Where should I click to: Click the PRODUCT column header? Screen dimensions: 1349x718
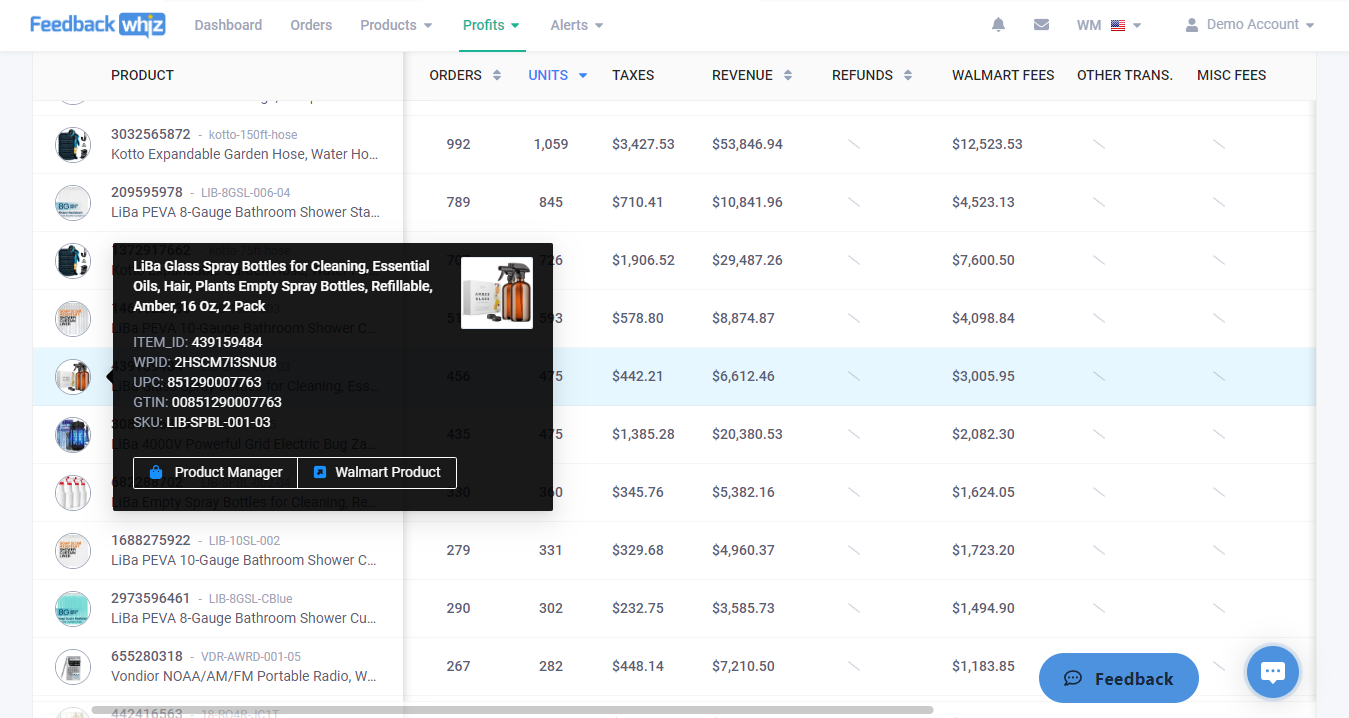coord(142,75)
